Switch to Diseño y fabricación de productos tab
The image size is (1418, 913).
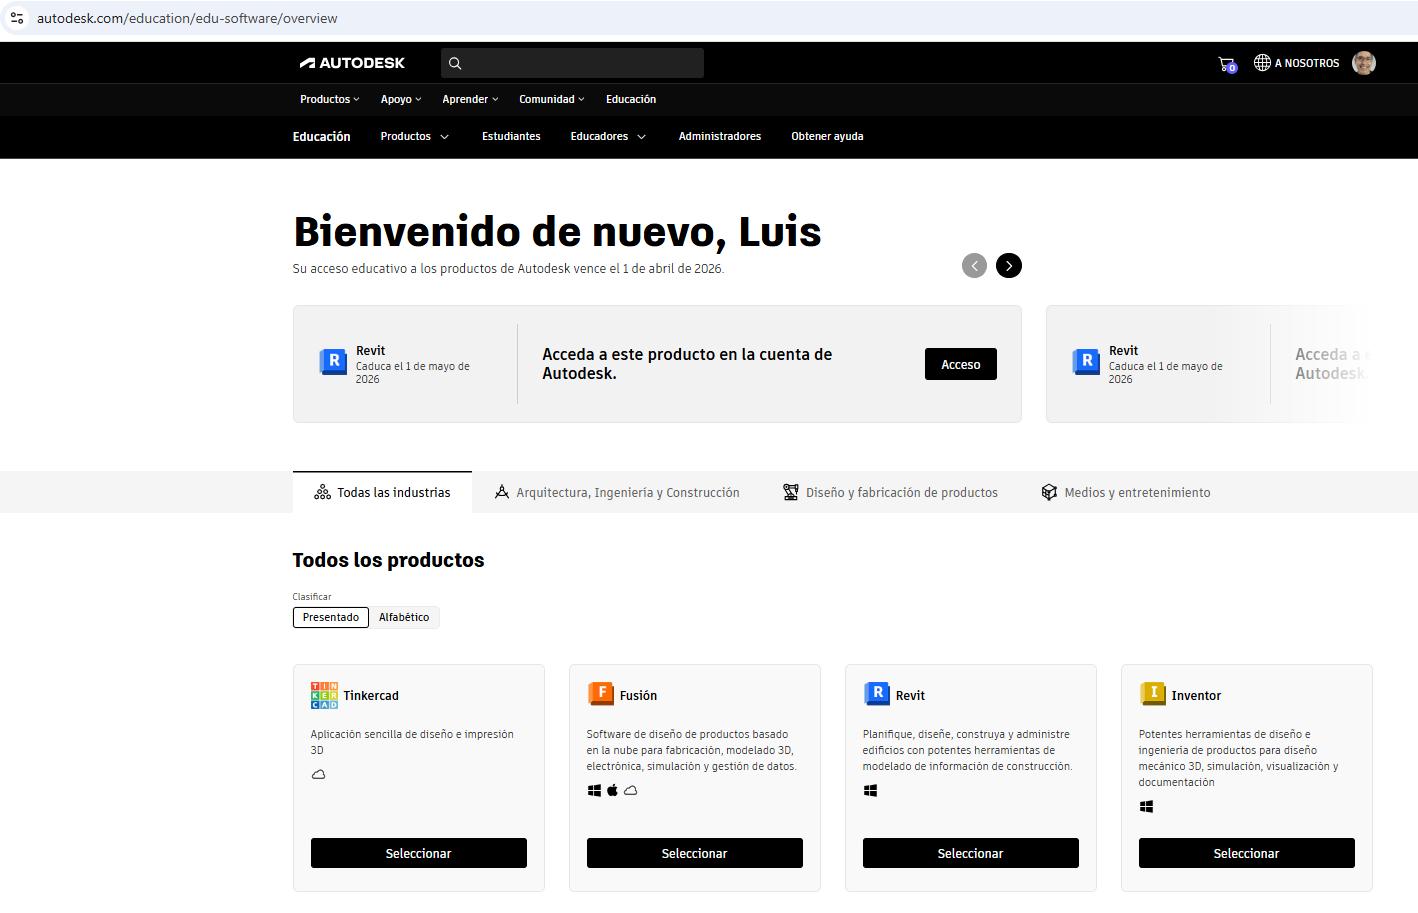890,492
